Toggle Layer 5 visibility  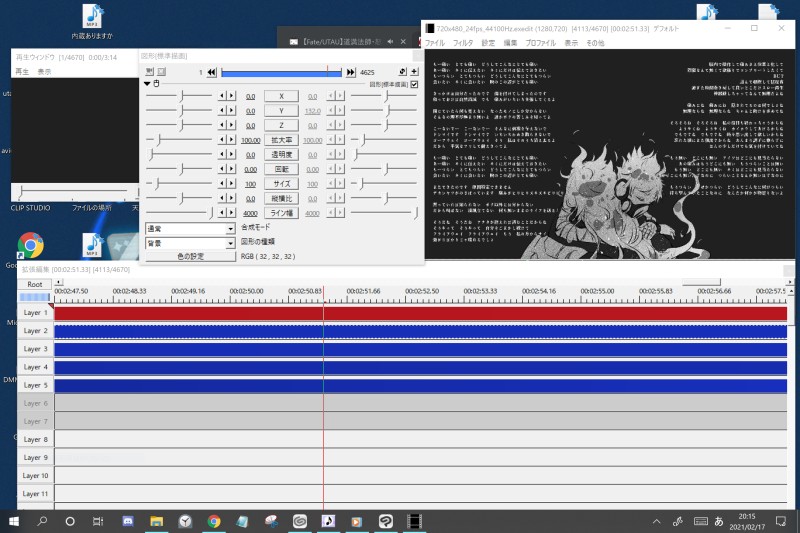(x=35, y=385)
